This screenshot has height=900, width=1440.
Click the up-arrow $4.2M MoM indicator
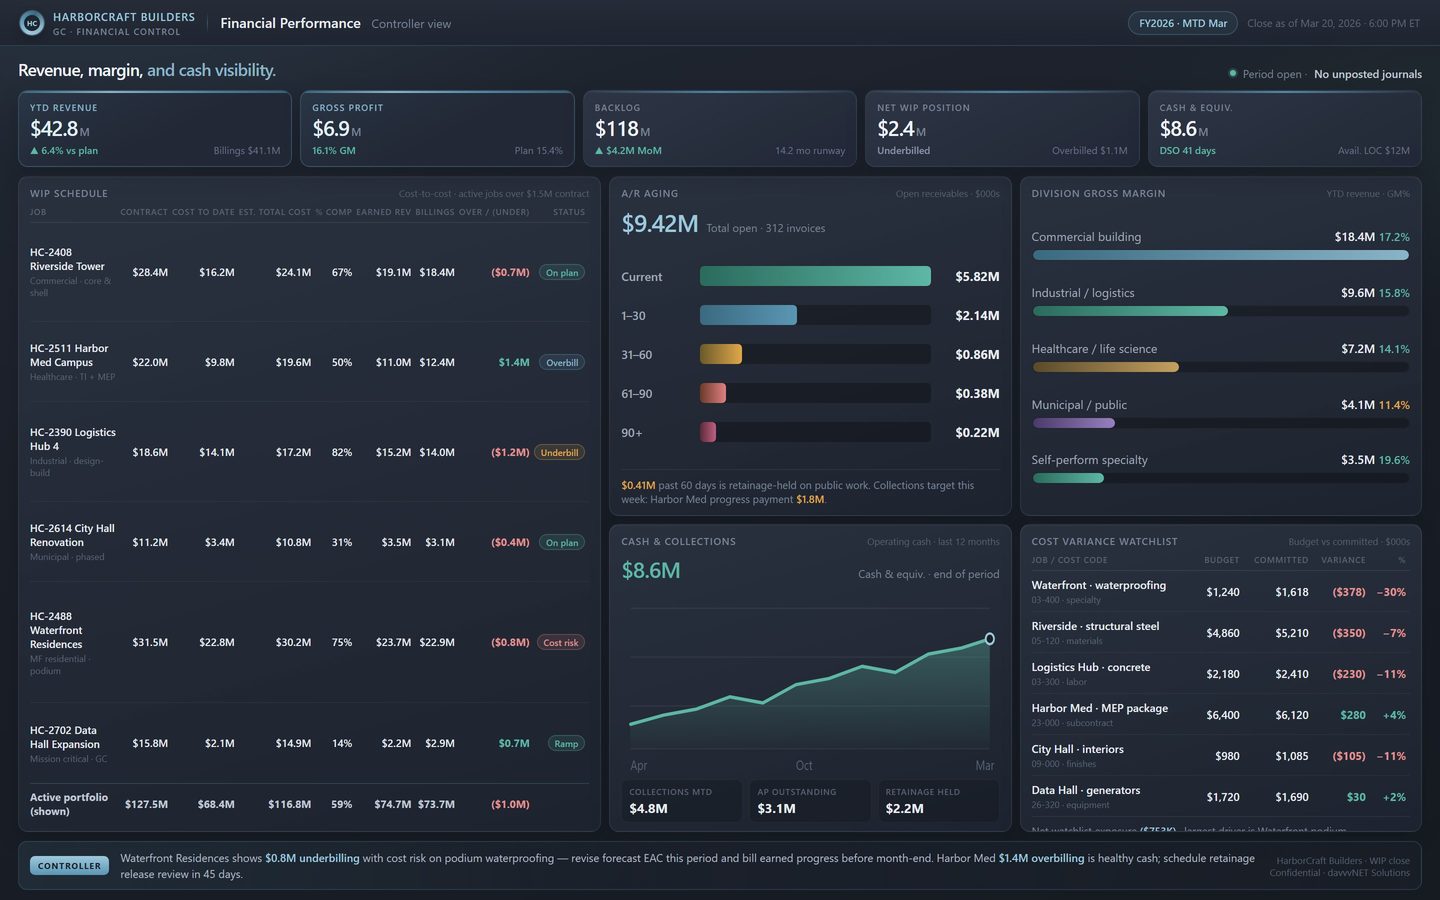[628, 151]
